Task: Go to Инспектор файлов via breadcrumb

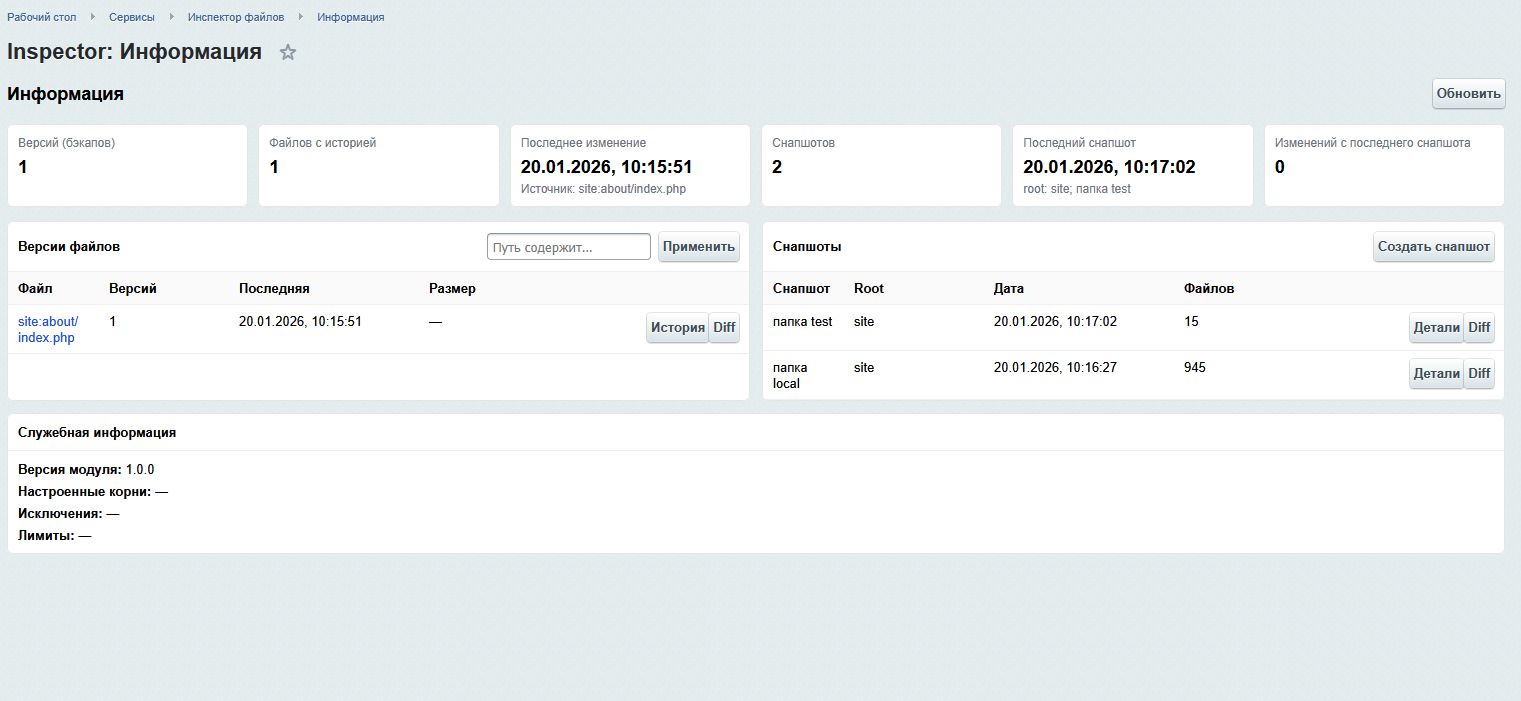Action: click(x=235, y=16)
